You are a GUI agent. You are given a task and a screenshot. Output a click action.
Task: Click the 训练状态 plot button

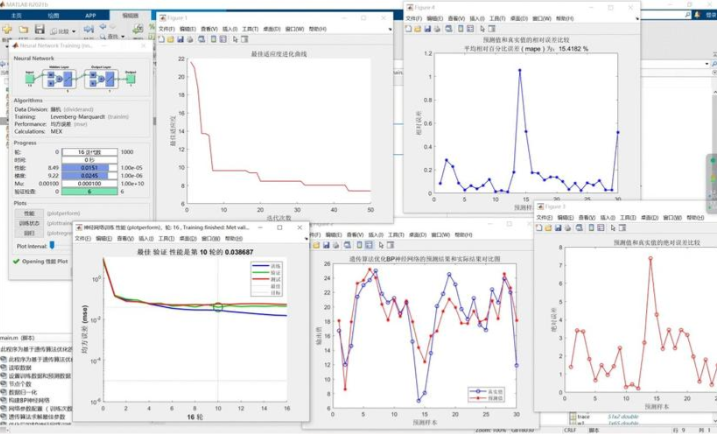coord(28,223)
